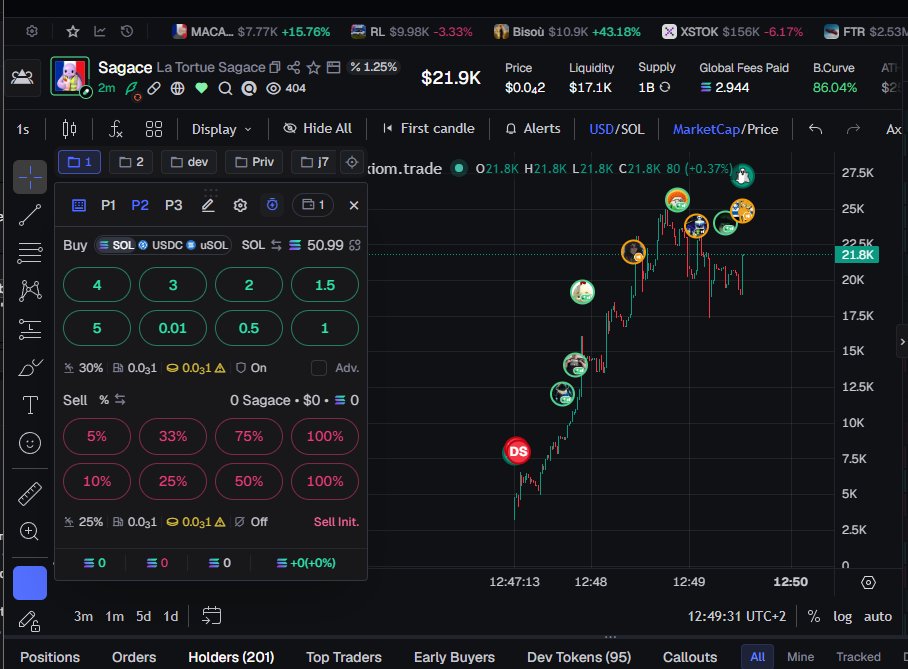908x669 pixels.
Task: Select the crosshair cursor tool
Action: pos(30,177)
